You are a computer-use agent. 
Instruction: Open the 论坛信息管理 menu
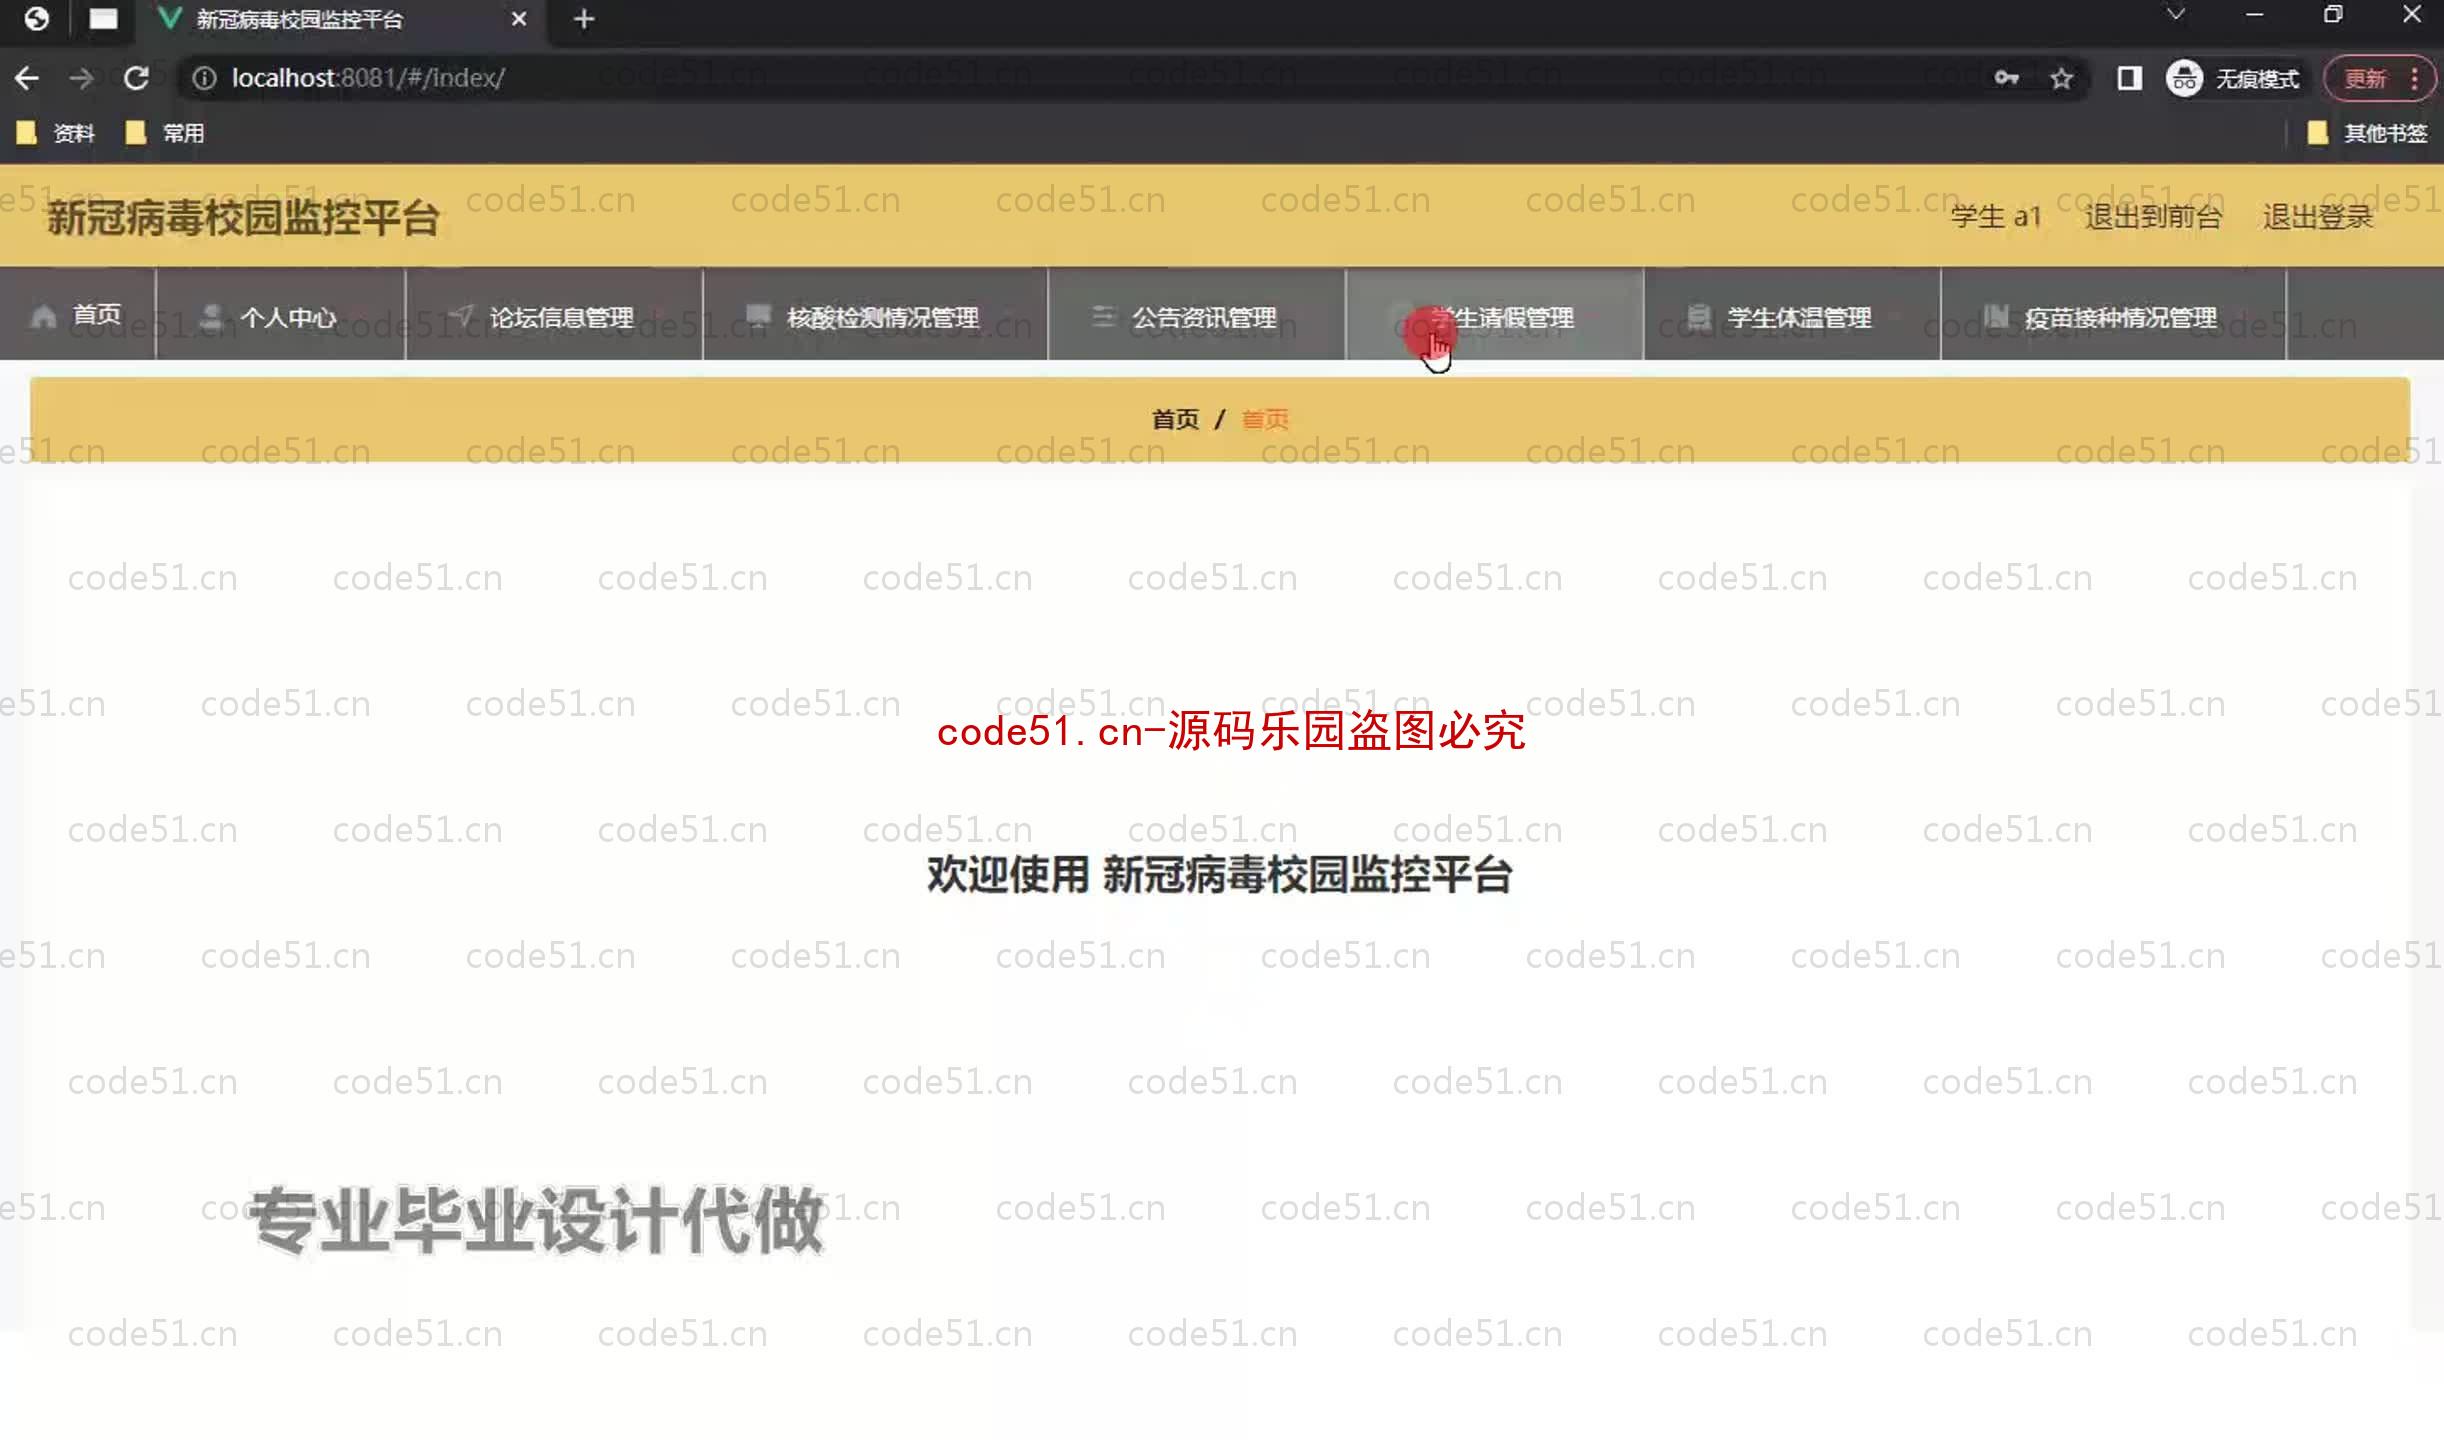[x=554, y=314]
